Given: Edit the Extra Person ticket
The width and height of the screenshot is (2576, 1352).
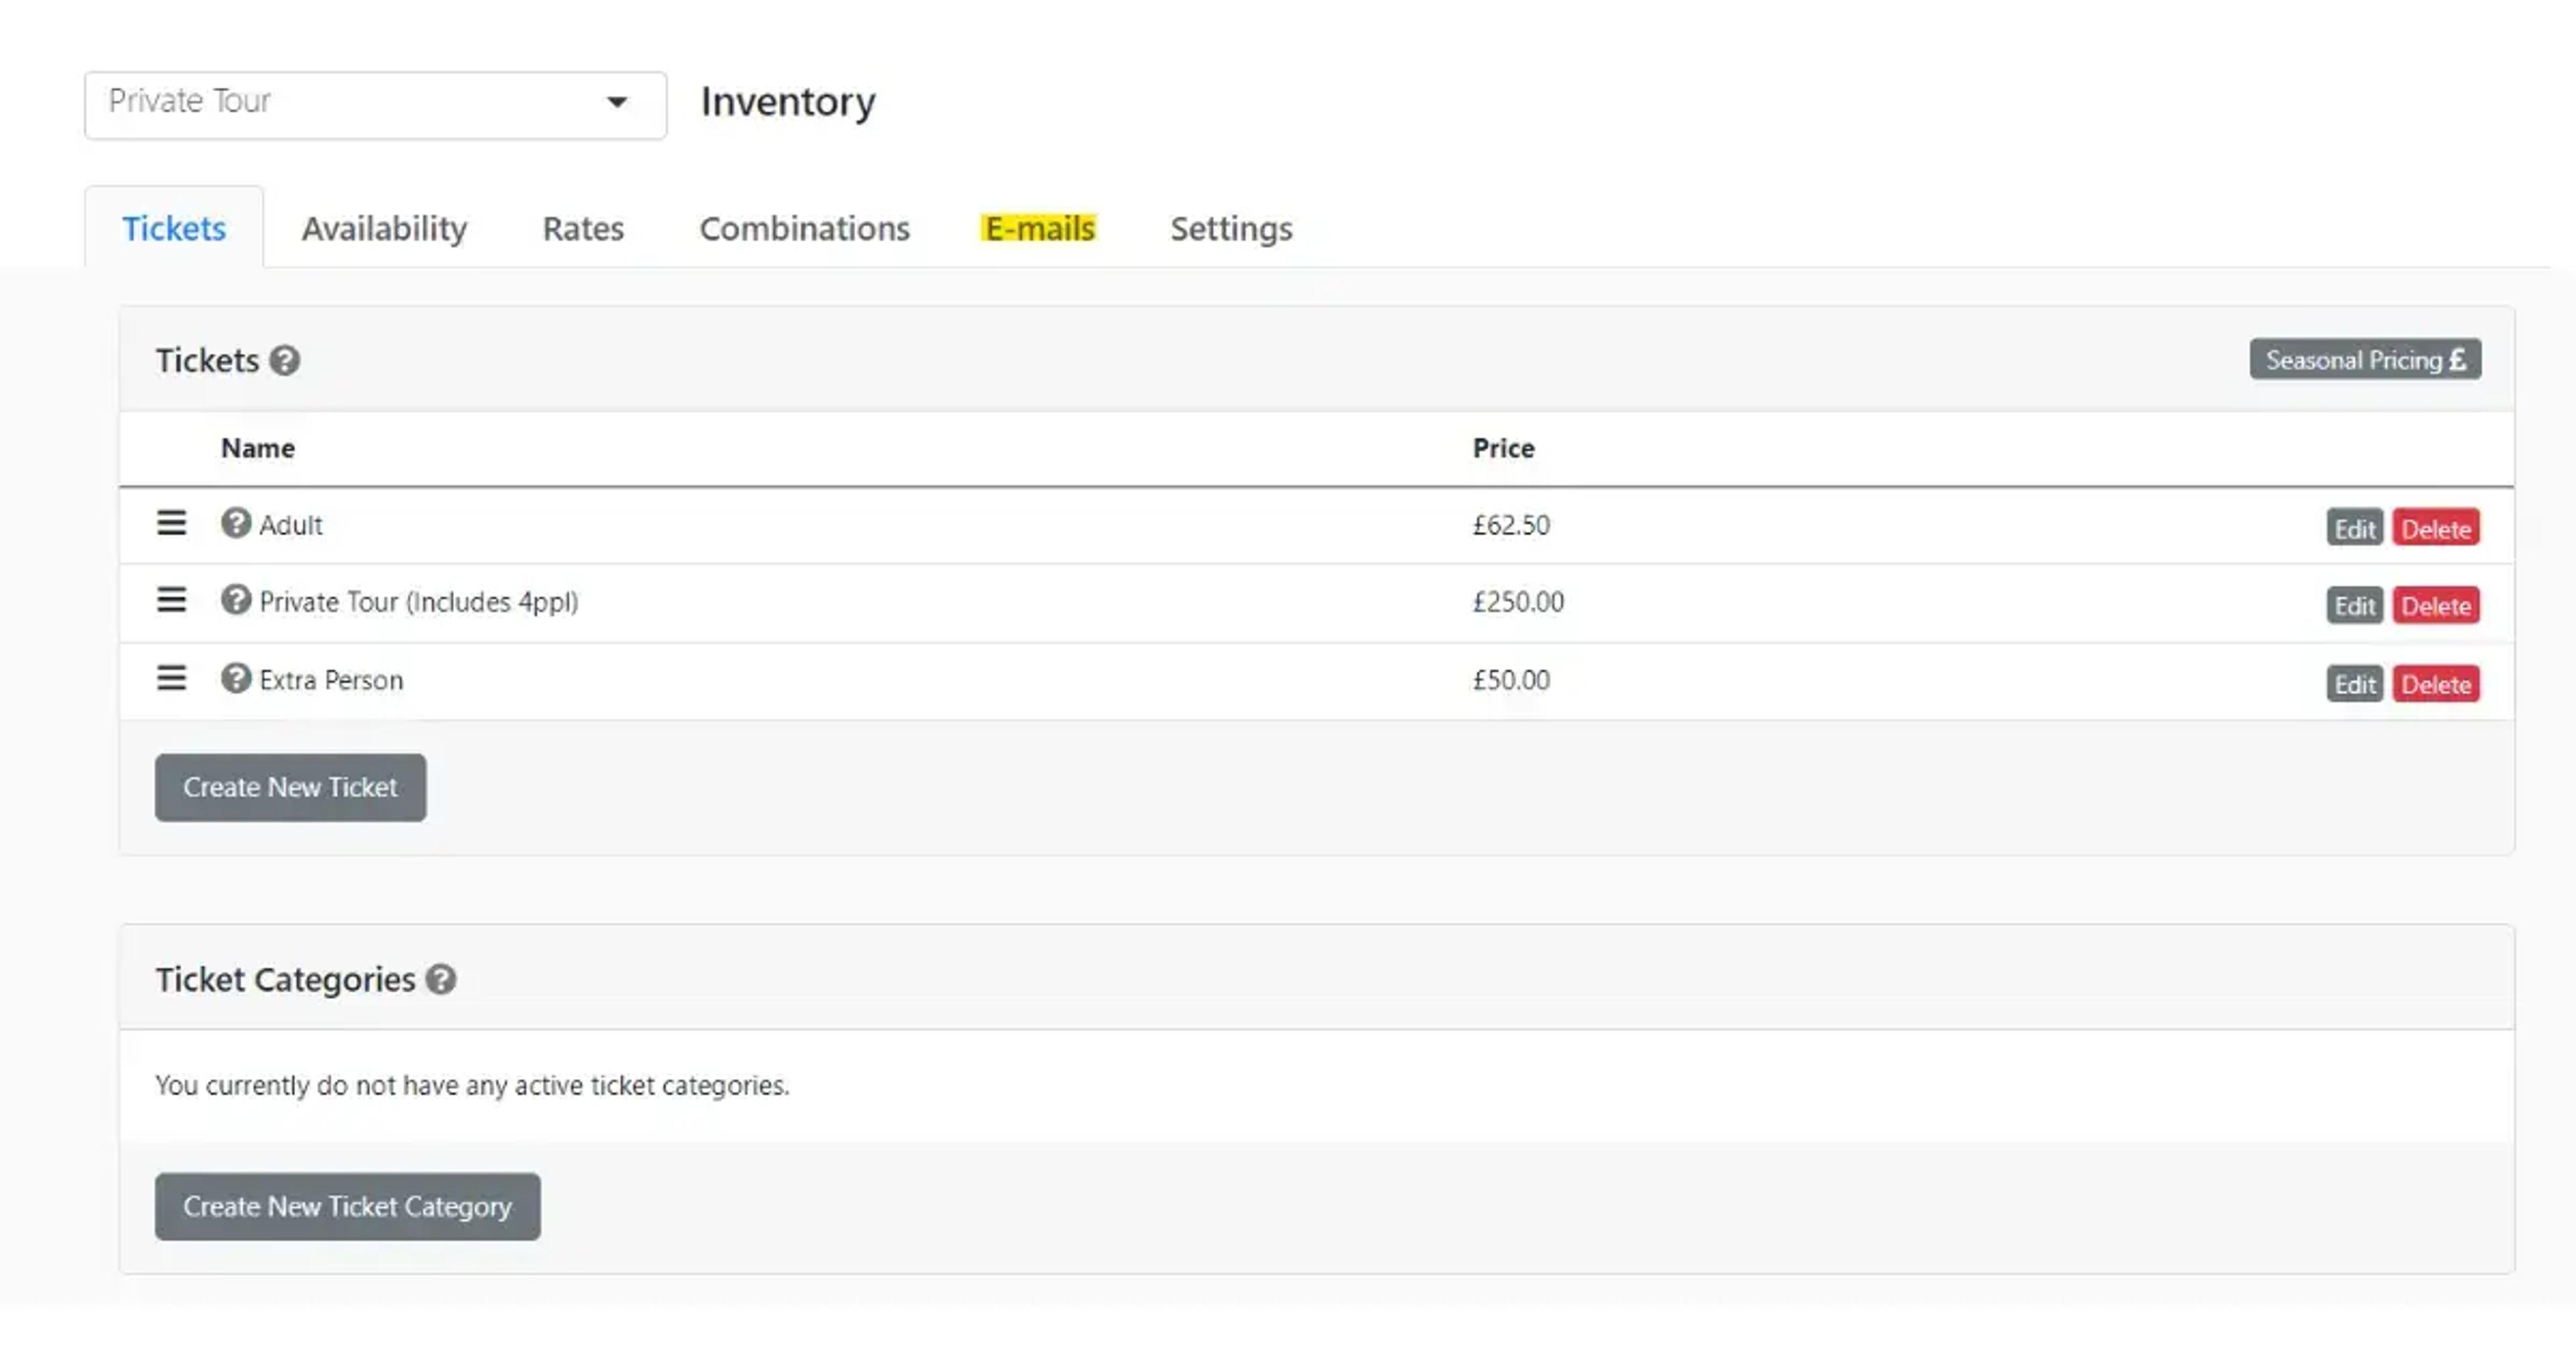Looking at the screenshot, I should 2355,684.
